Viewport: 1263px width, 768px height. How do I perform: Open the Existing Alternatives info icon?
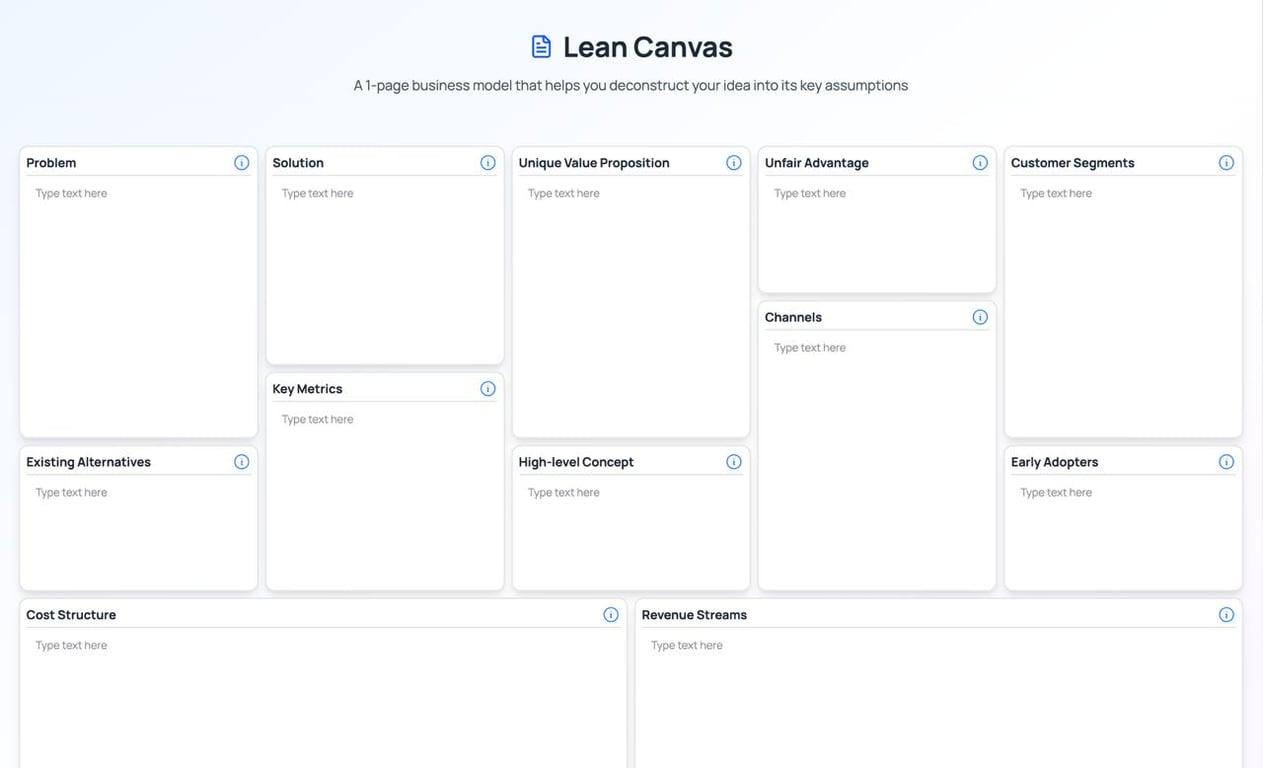click(241, 460)
